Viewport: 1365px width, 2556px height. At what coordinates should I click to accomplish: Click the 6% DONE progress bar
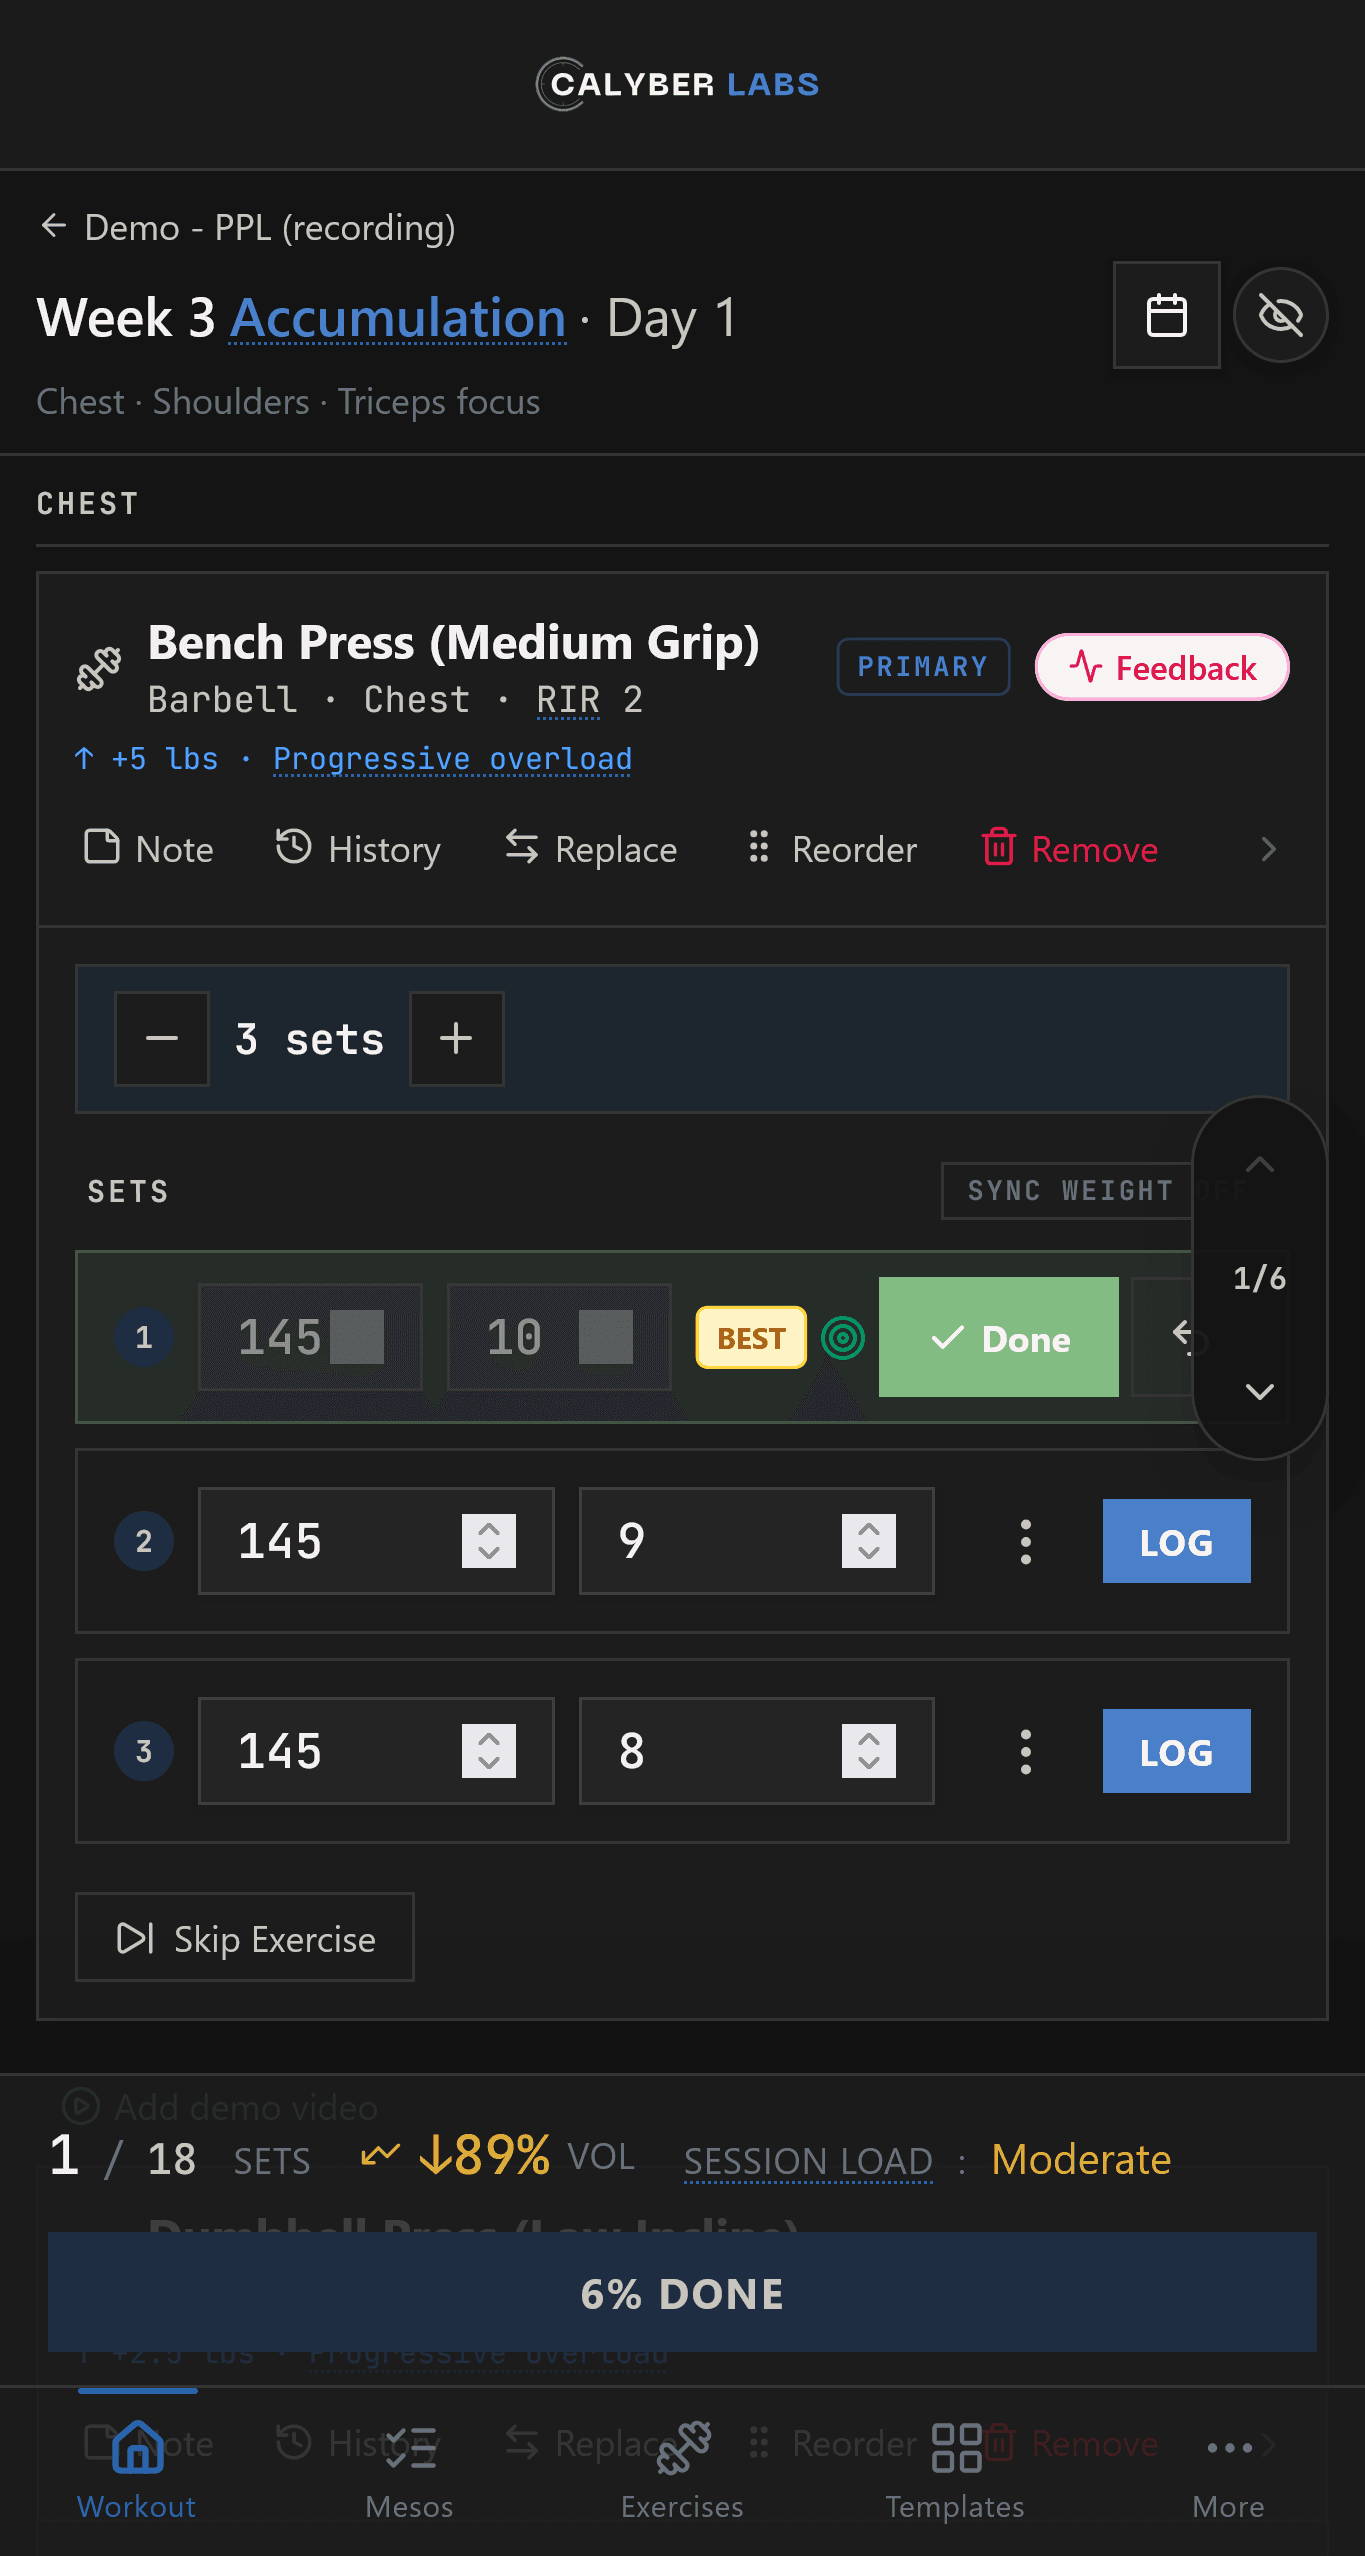tap(682, 2293)
